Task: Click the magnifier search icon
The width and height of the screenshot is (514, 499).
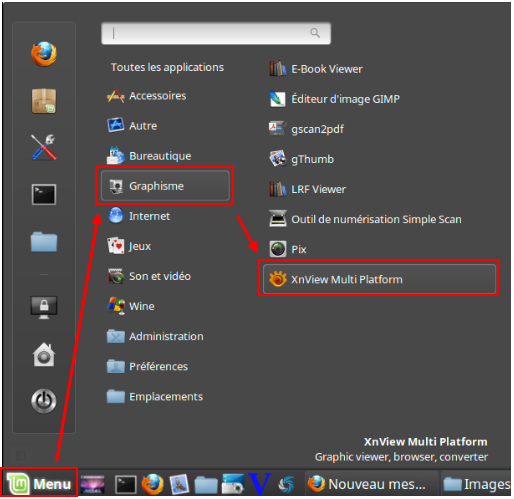Action: [315, 33]
